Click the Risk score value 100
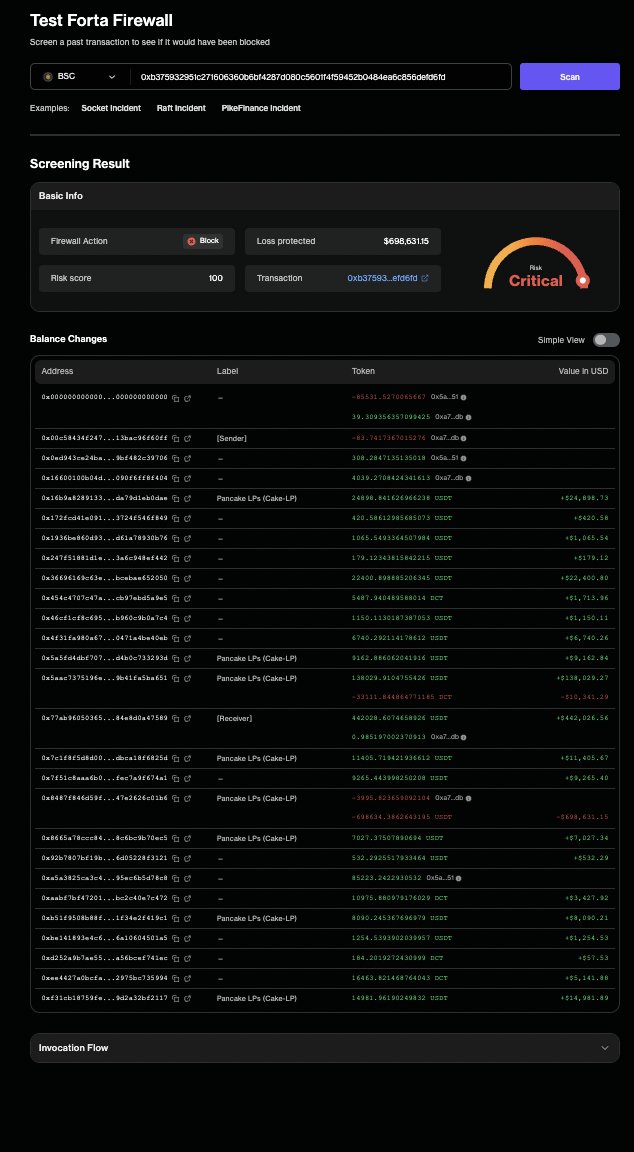634x1152 pixels. 215,278
